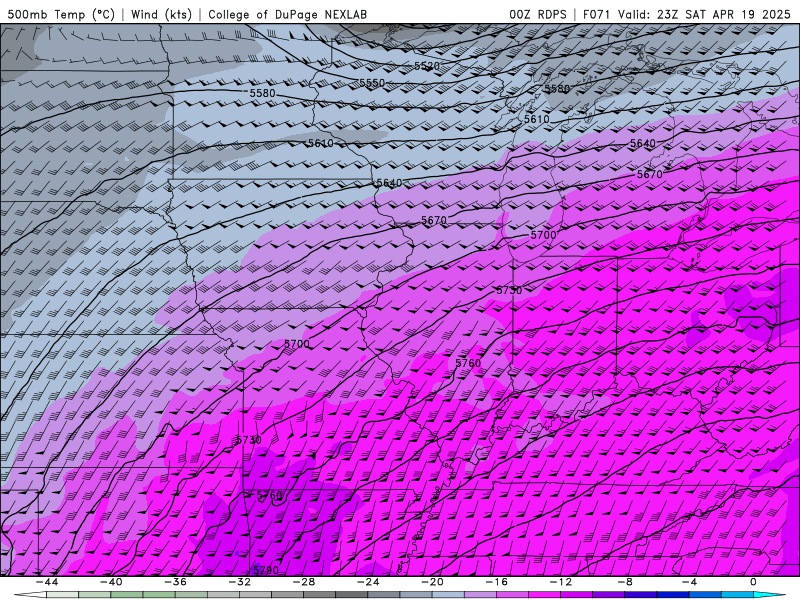Click the -40 value on the color scale

tap(111, 582)
